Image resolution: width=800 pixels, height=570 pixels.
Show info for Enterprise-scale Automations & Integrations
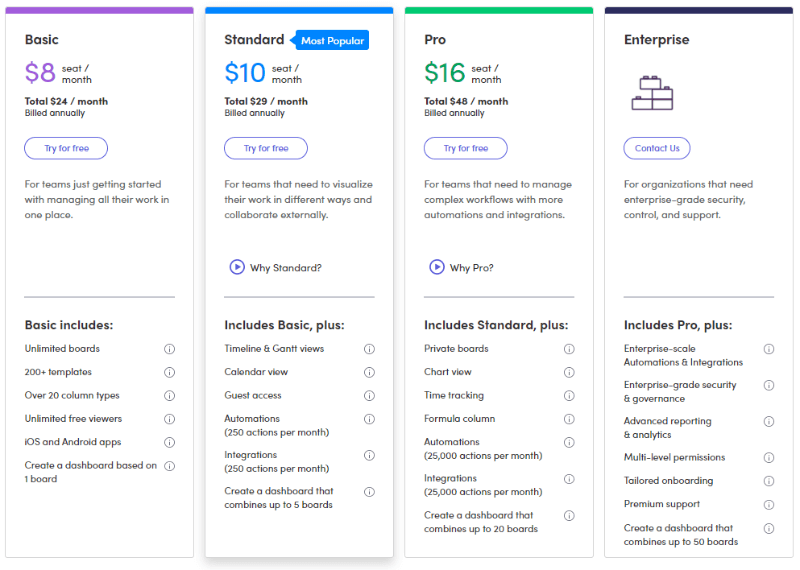tap(769, 349)
